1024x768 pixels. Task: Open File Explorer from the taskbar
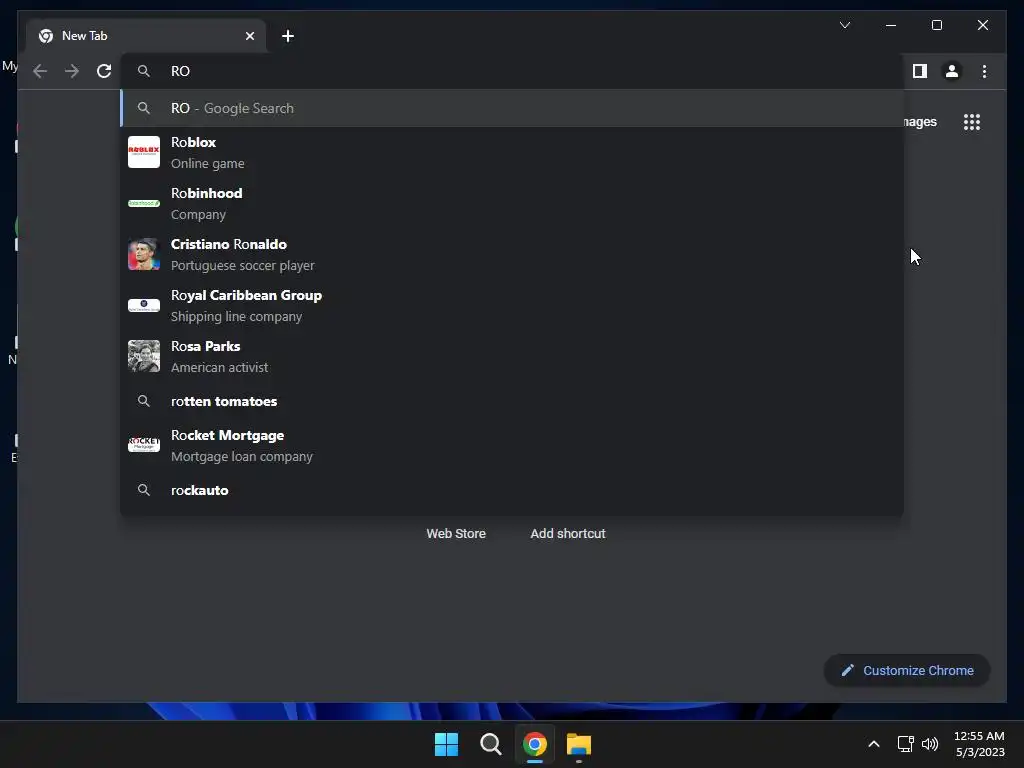pyautogui.click(x=579, y=744)
